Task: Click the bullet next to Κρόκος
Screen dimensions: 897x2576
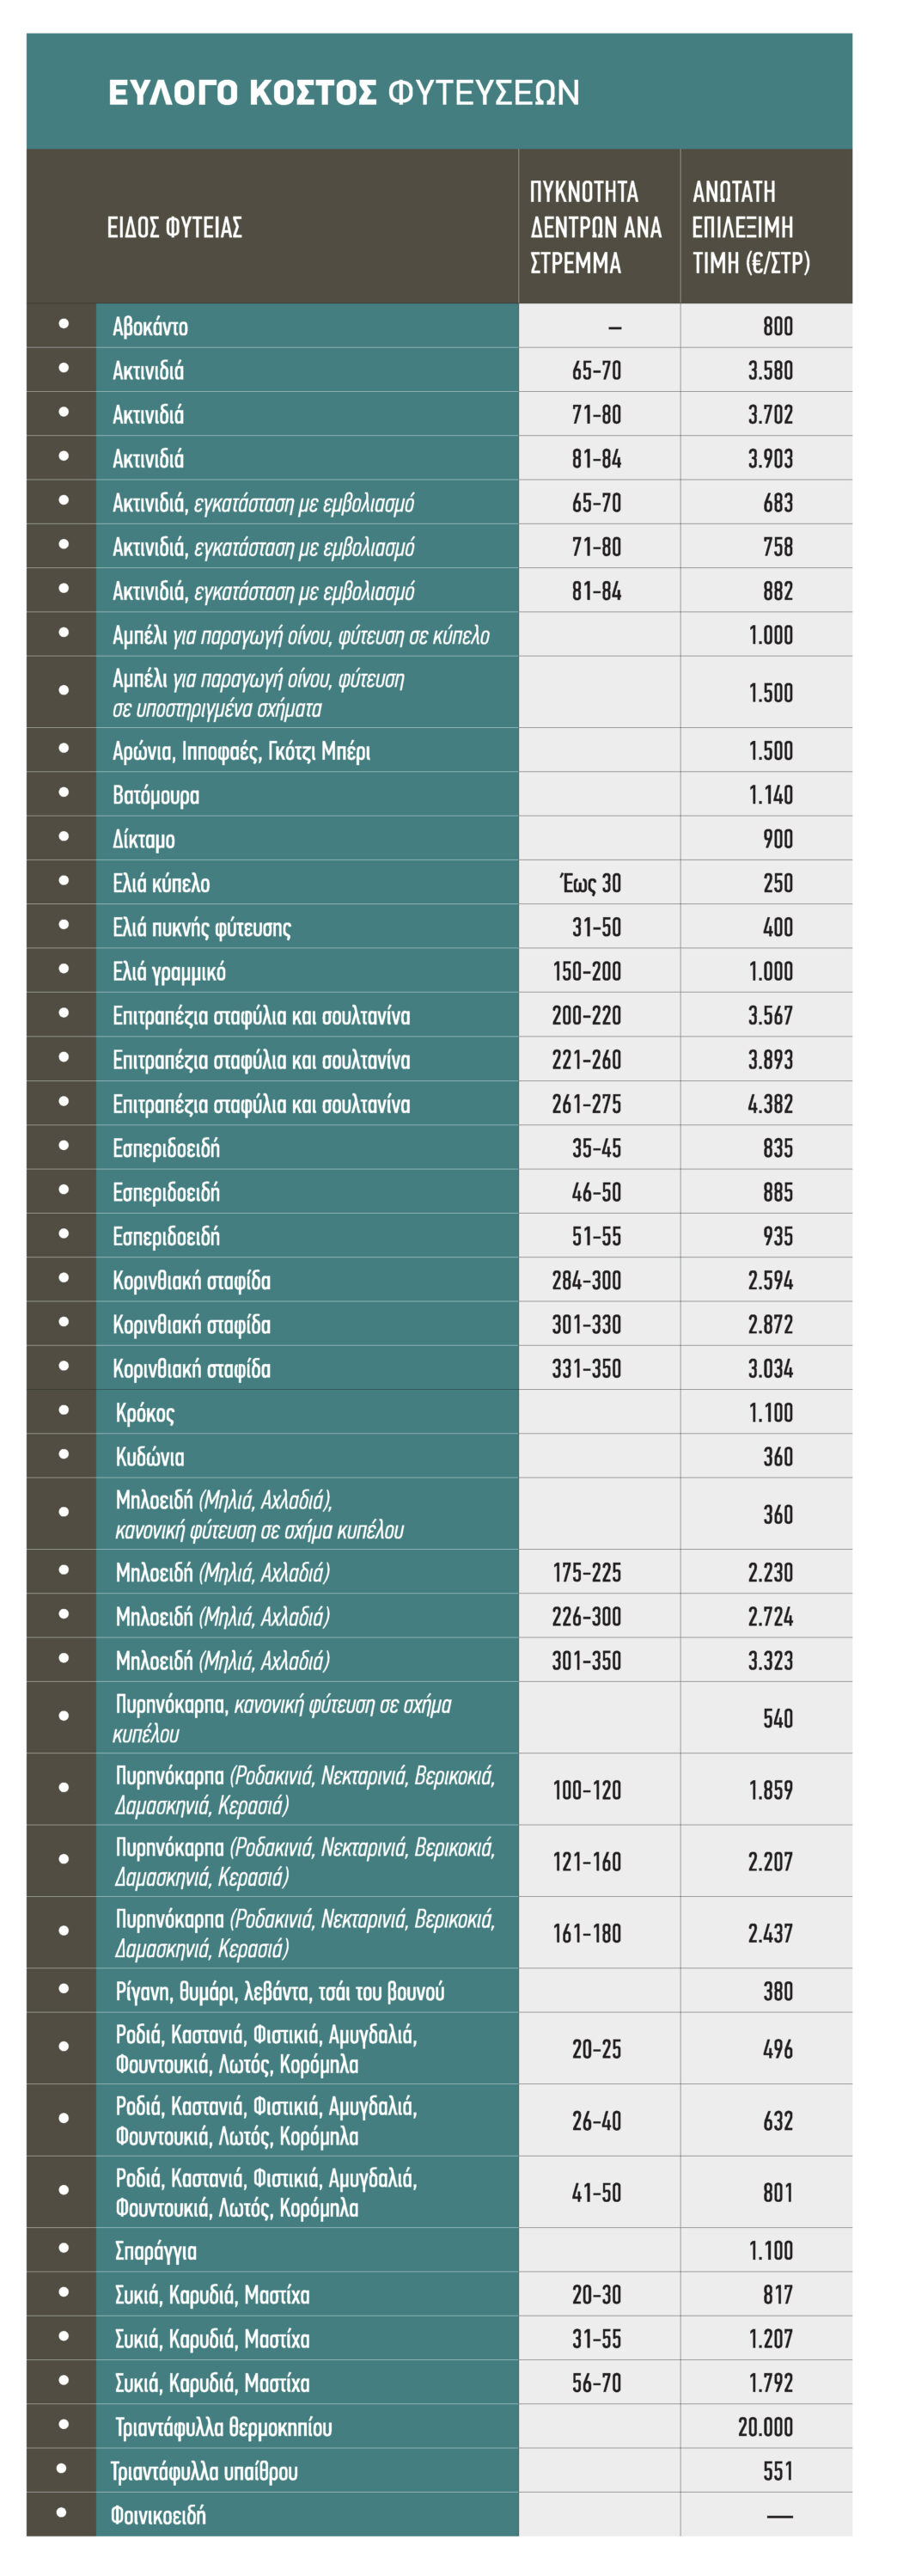Action: (x=64, y=1410)
